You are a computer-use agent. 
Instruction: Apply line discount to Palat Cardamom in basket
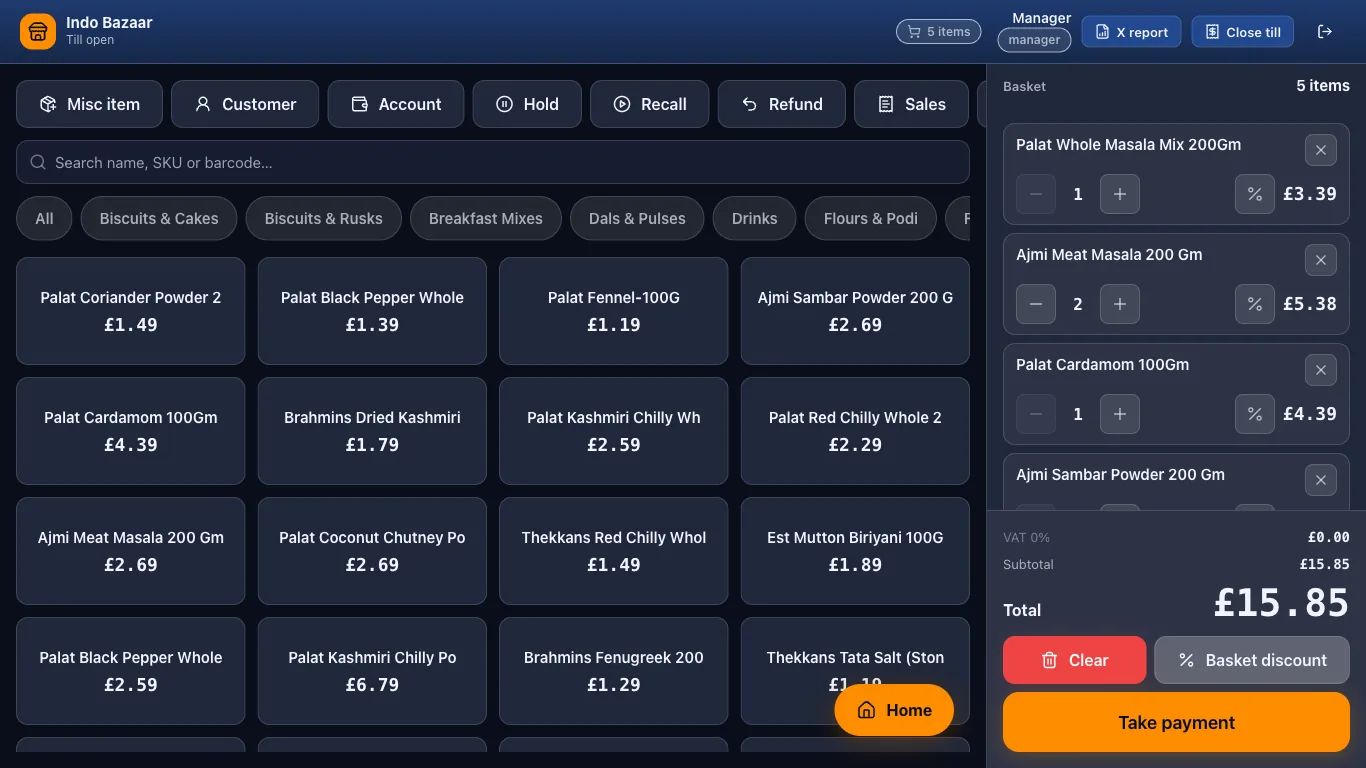1255,414
